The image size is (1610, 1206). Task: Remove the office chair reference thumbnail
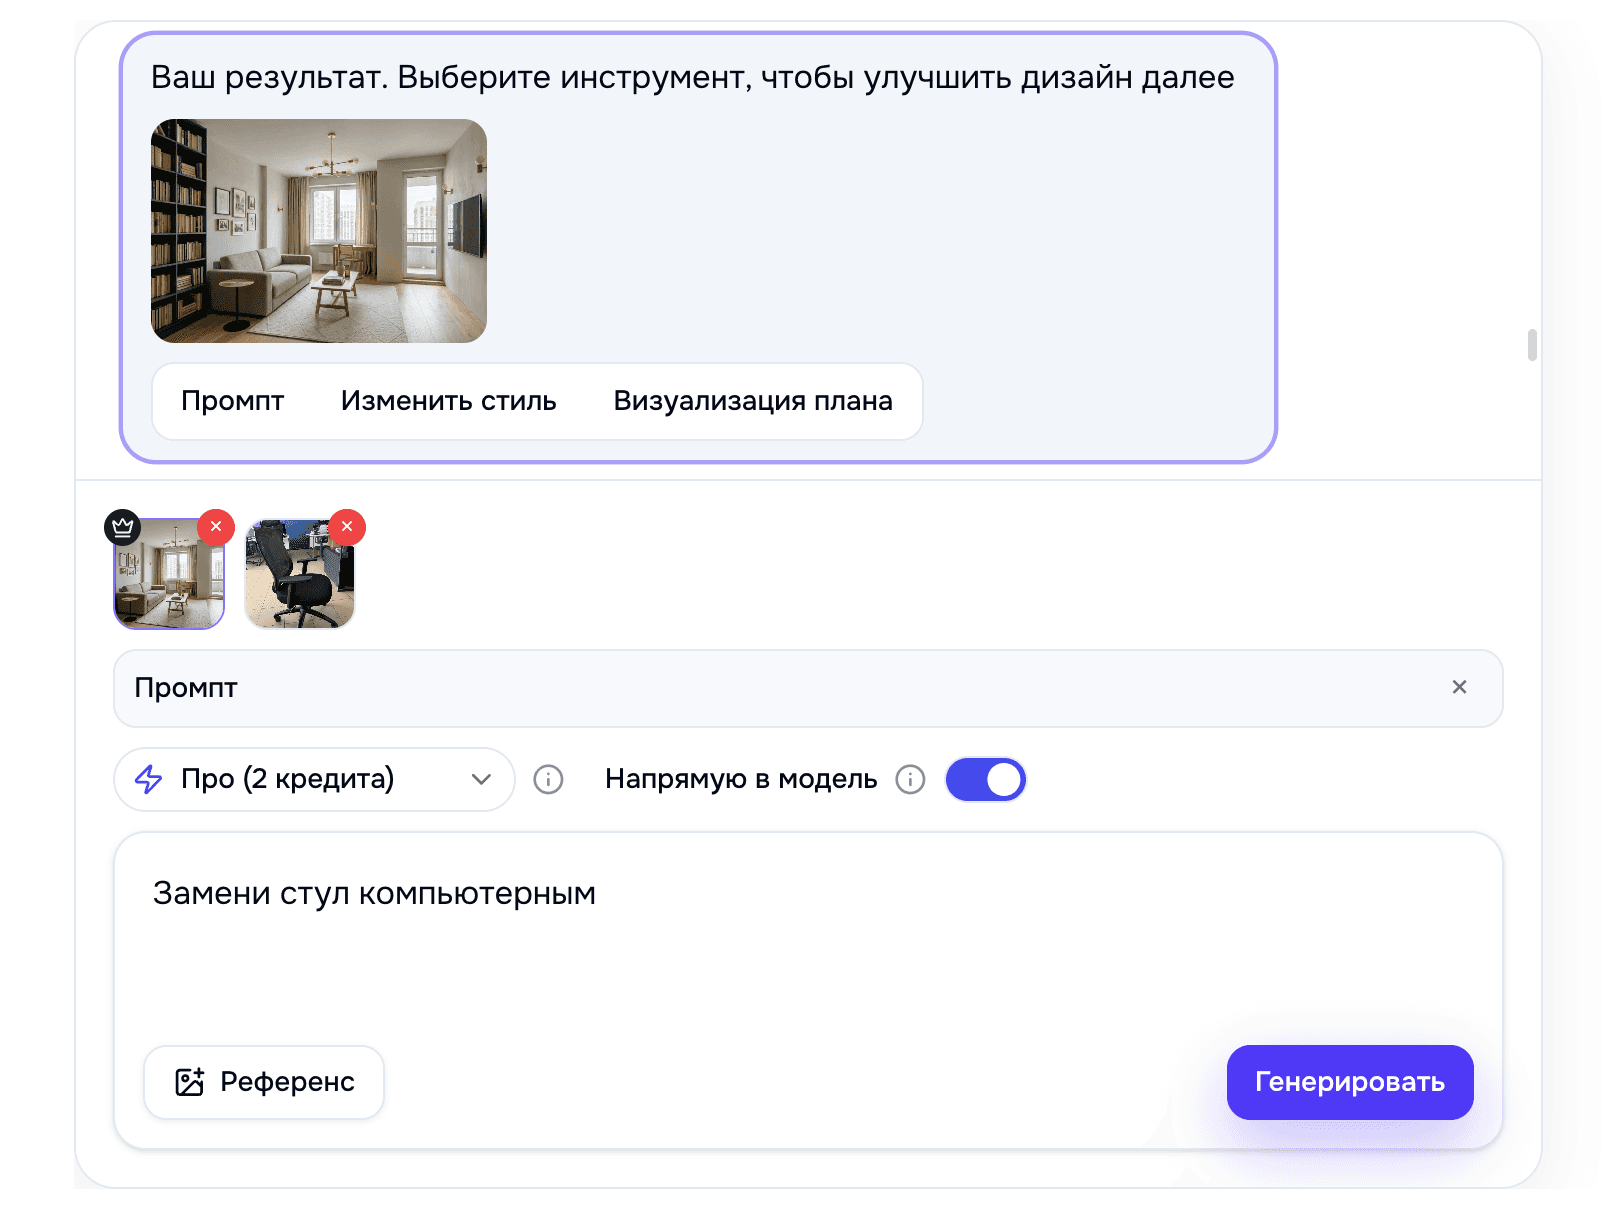point(347,527)
